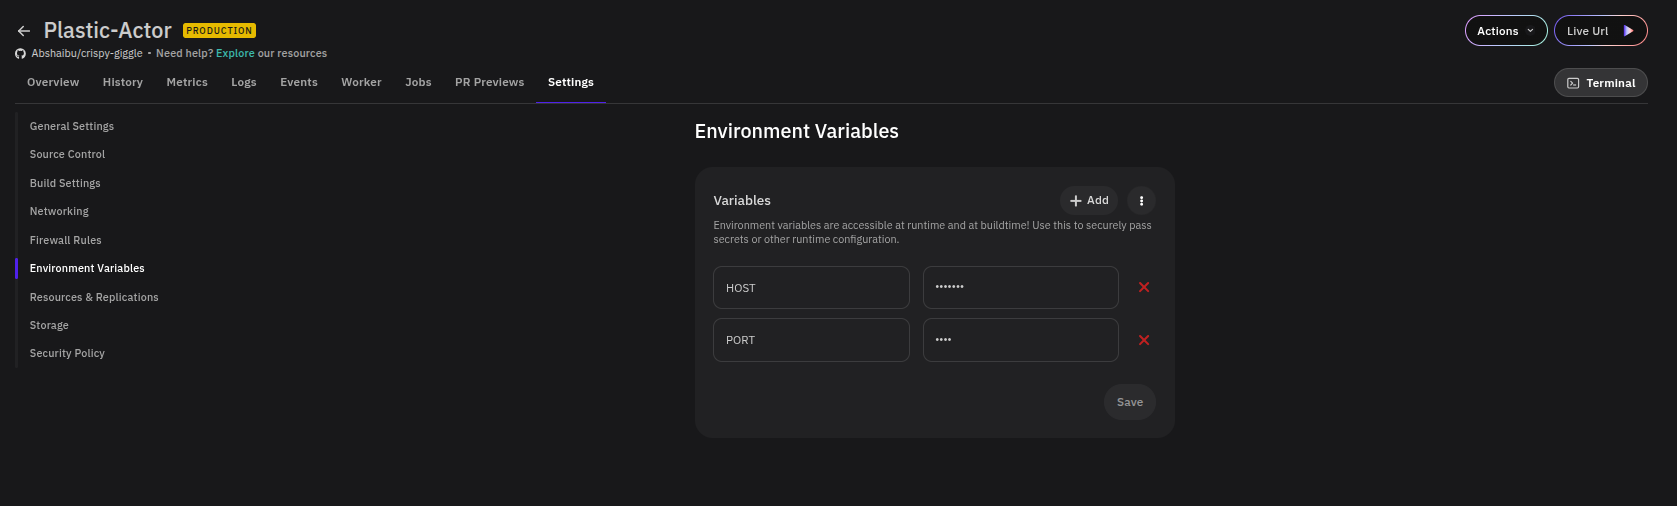Click the GitHub icon beside repository name
The width and height of the screenshot is (1677, 506).
point(20,54)
